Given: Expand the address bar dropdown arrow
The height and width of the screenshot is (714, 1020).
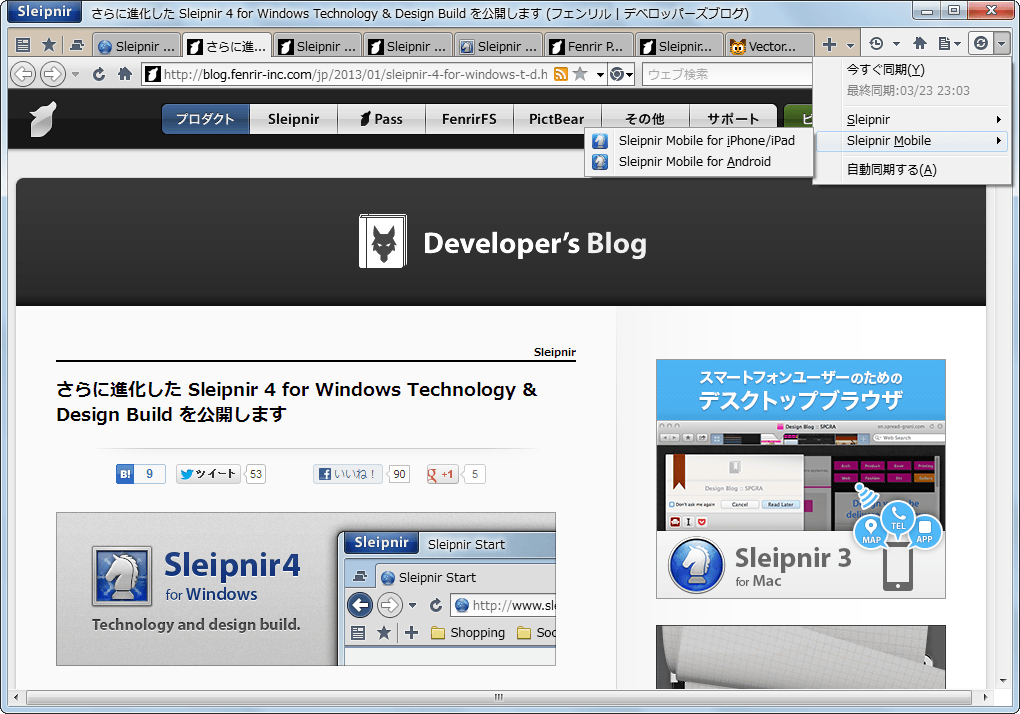Looking at the screenshot, I should (600, 75).
